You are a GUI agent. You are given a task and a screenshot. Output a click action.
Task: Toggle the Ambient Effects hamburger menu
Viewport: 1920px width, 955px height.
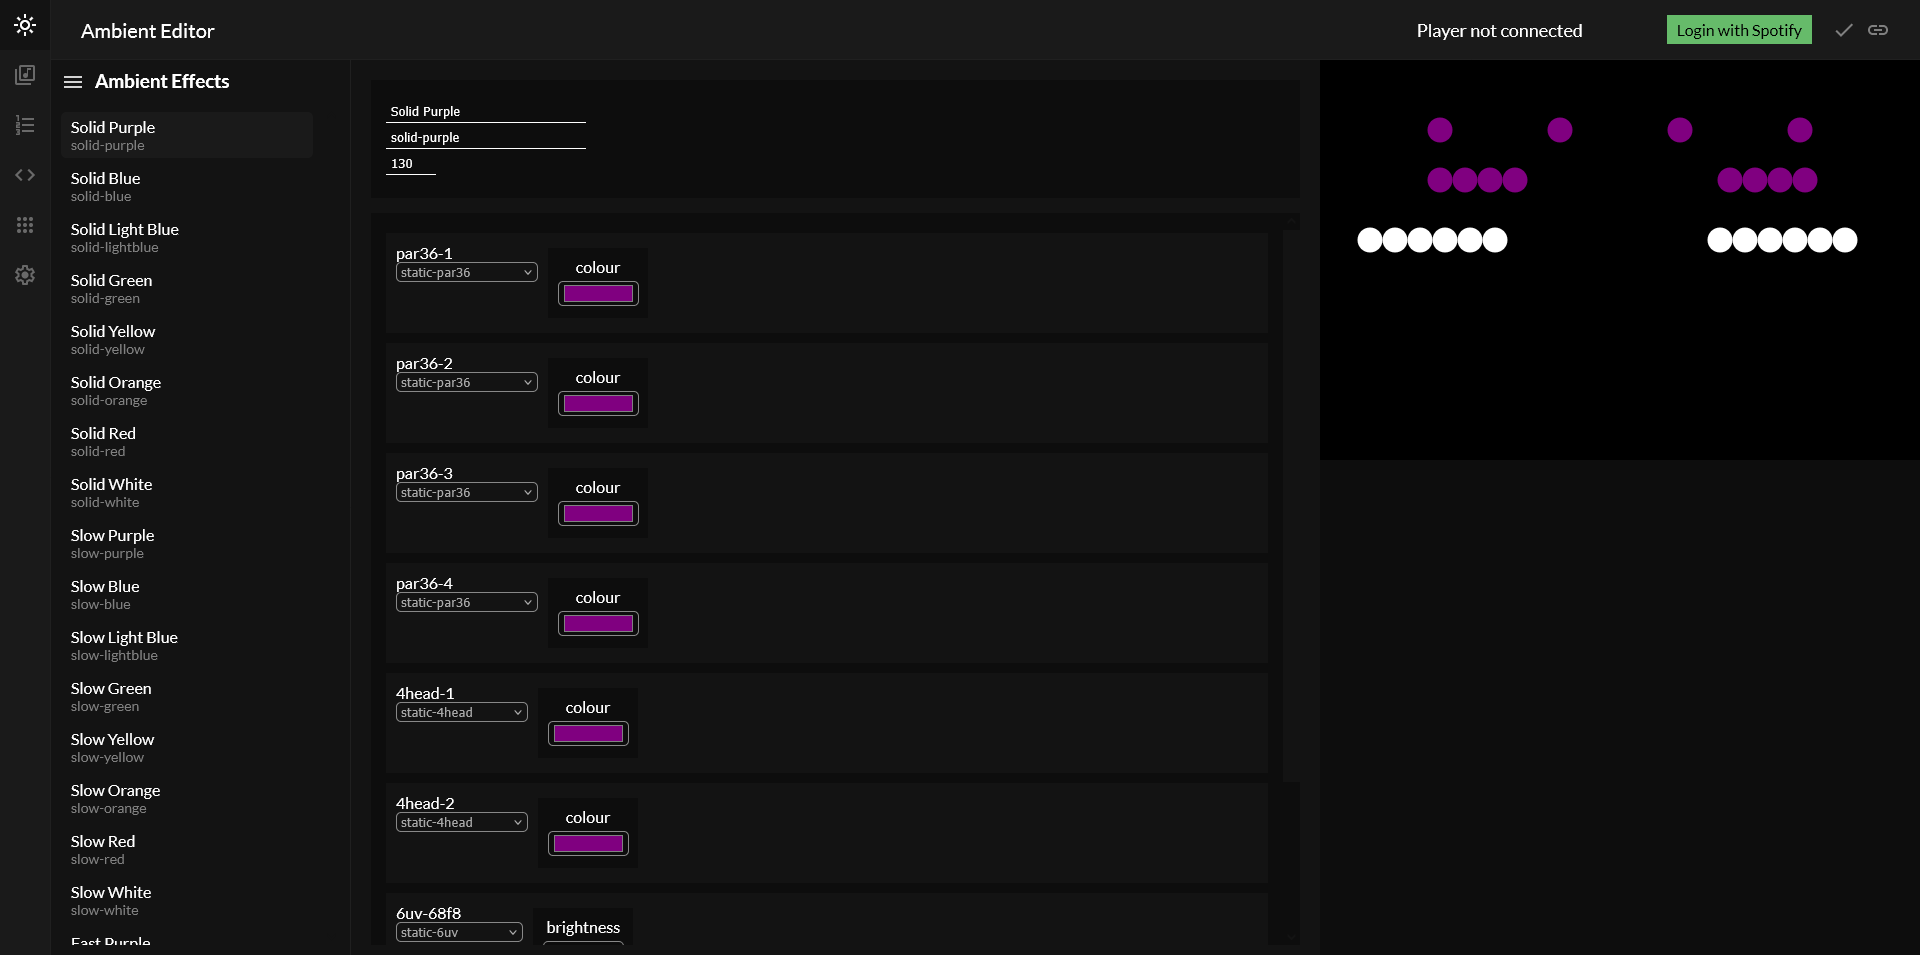(x=73, y=82)
